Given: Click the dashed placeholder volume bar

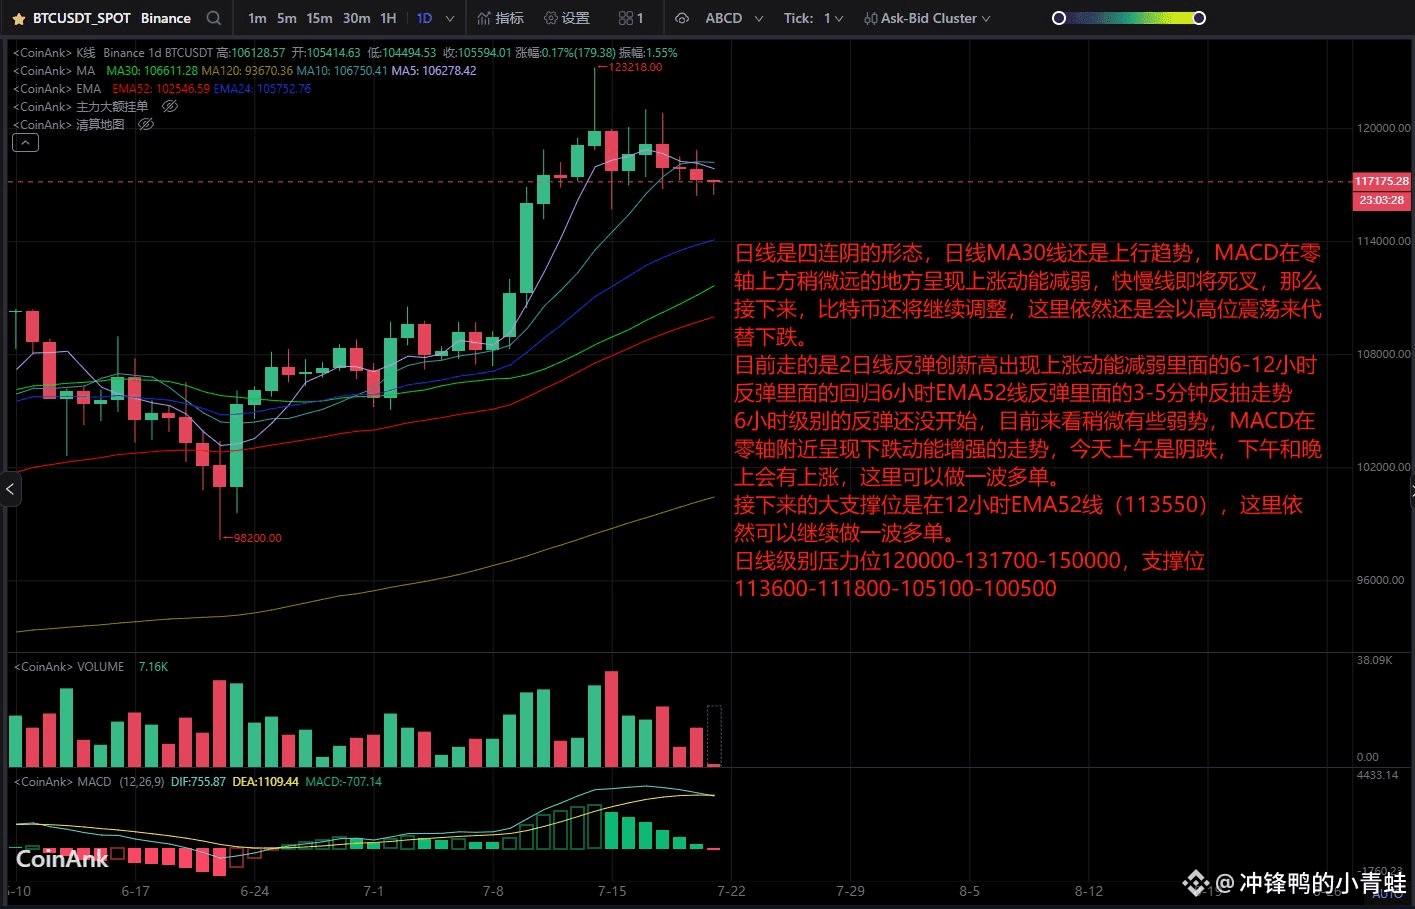Looking at the screenshot, I should [714, 736].
